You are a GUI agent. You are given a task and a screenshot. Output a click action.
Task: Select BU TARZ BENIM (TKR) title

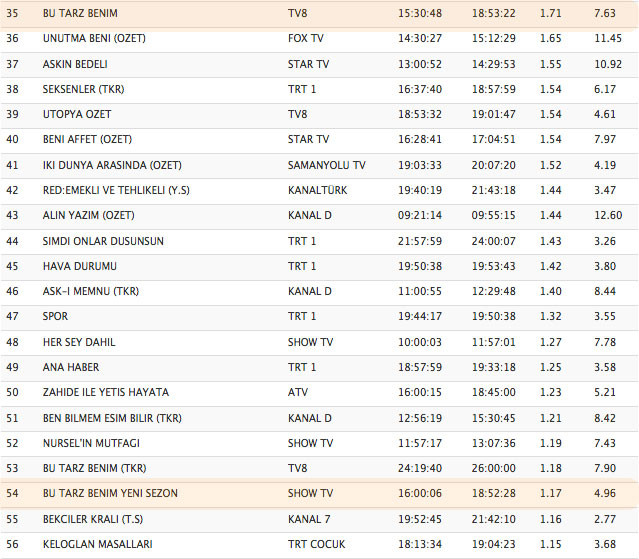(x=95, y=469)
